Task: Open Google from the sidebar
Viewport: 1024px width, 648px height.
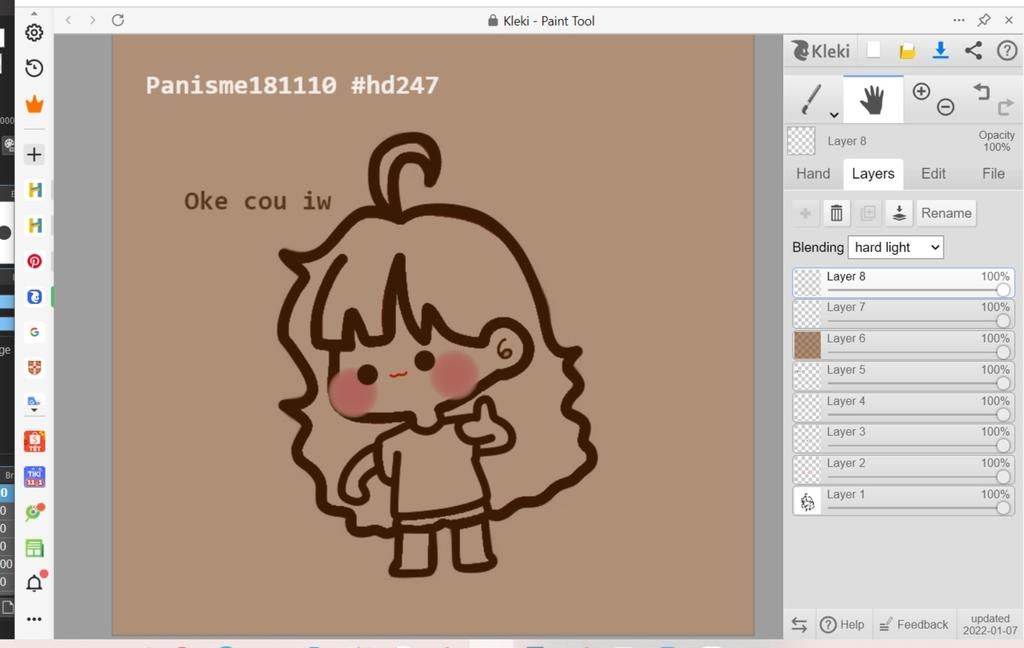Action: 35,332
